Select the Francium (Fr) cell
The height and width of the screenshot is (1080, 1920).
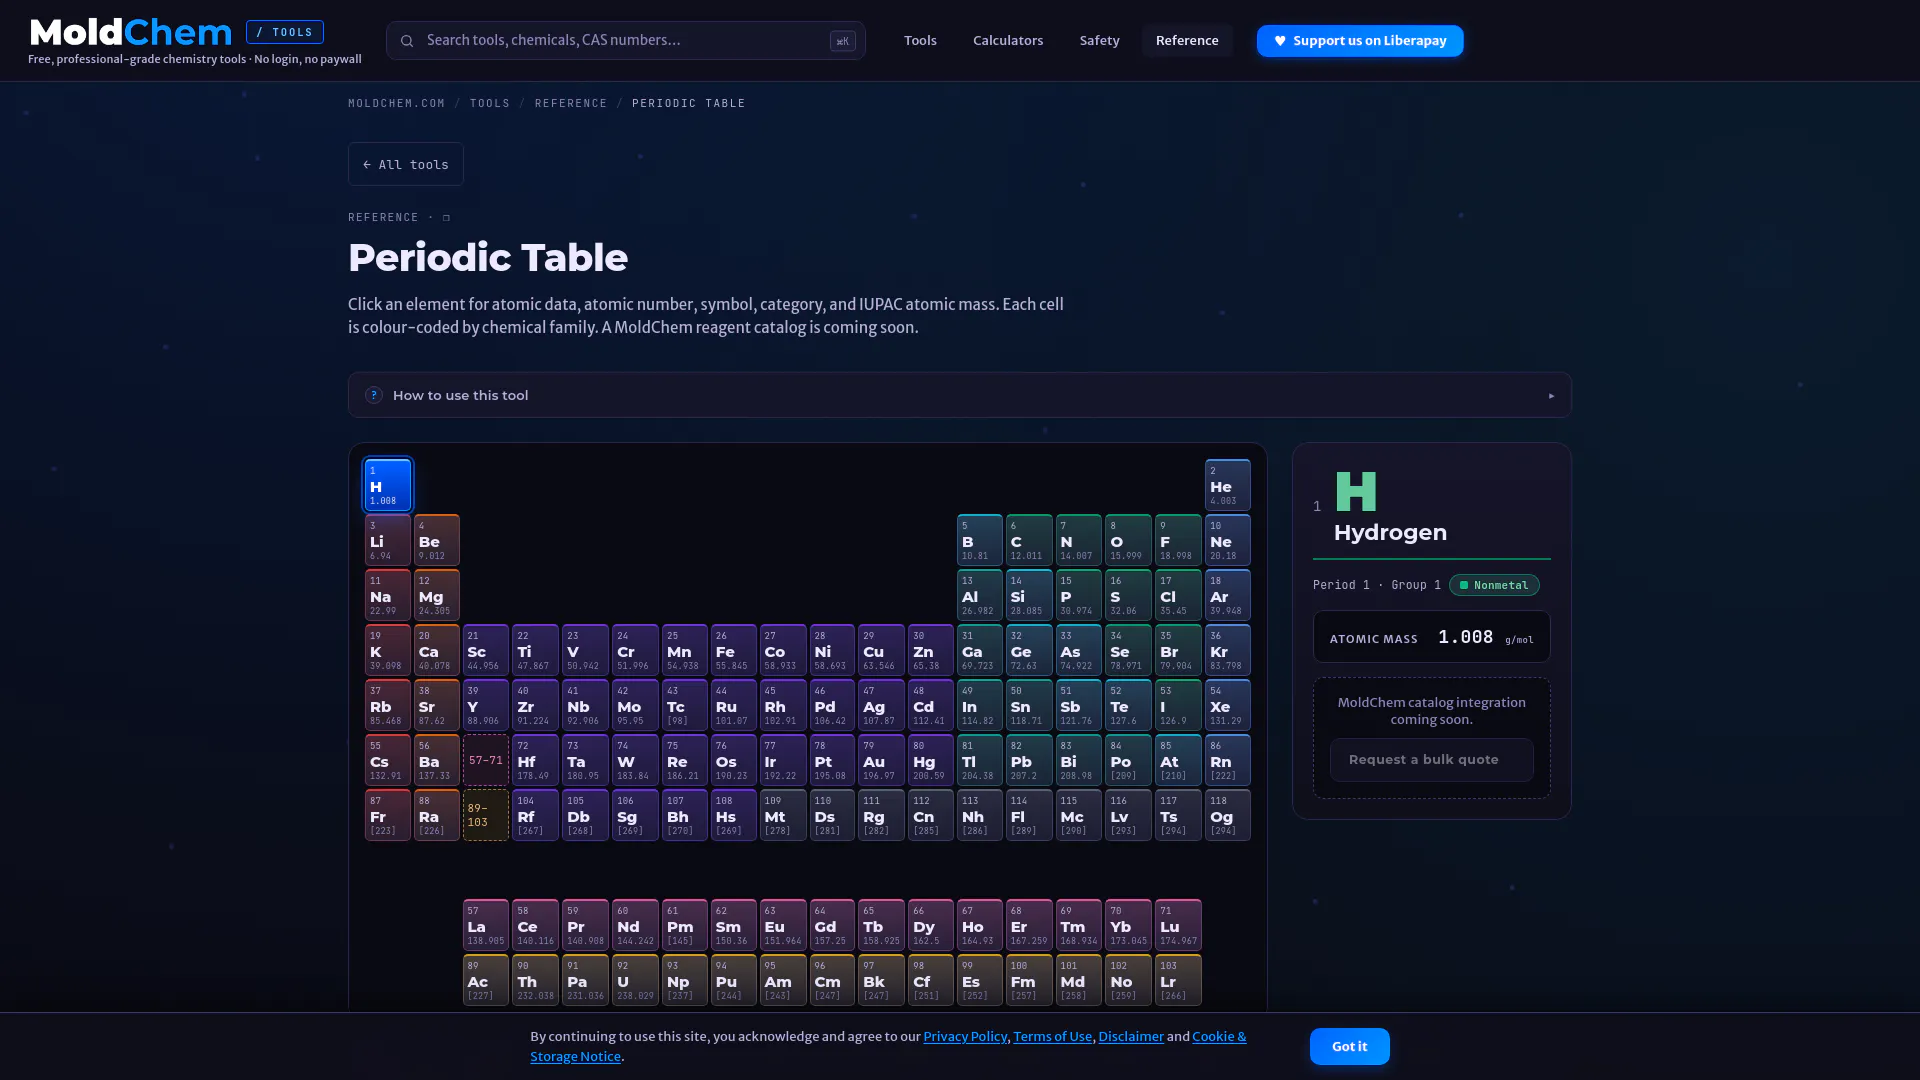(x=388, y=815)
